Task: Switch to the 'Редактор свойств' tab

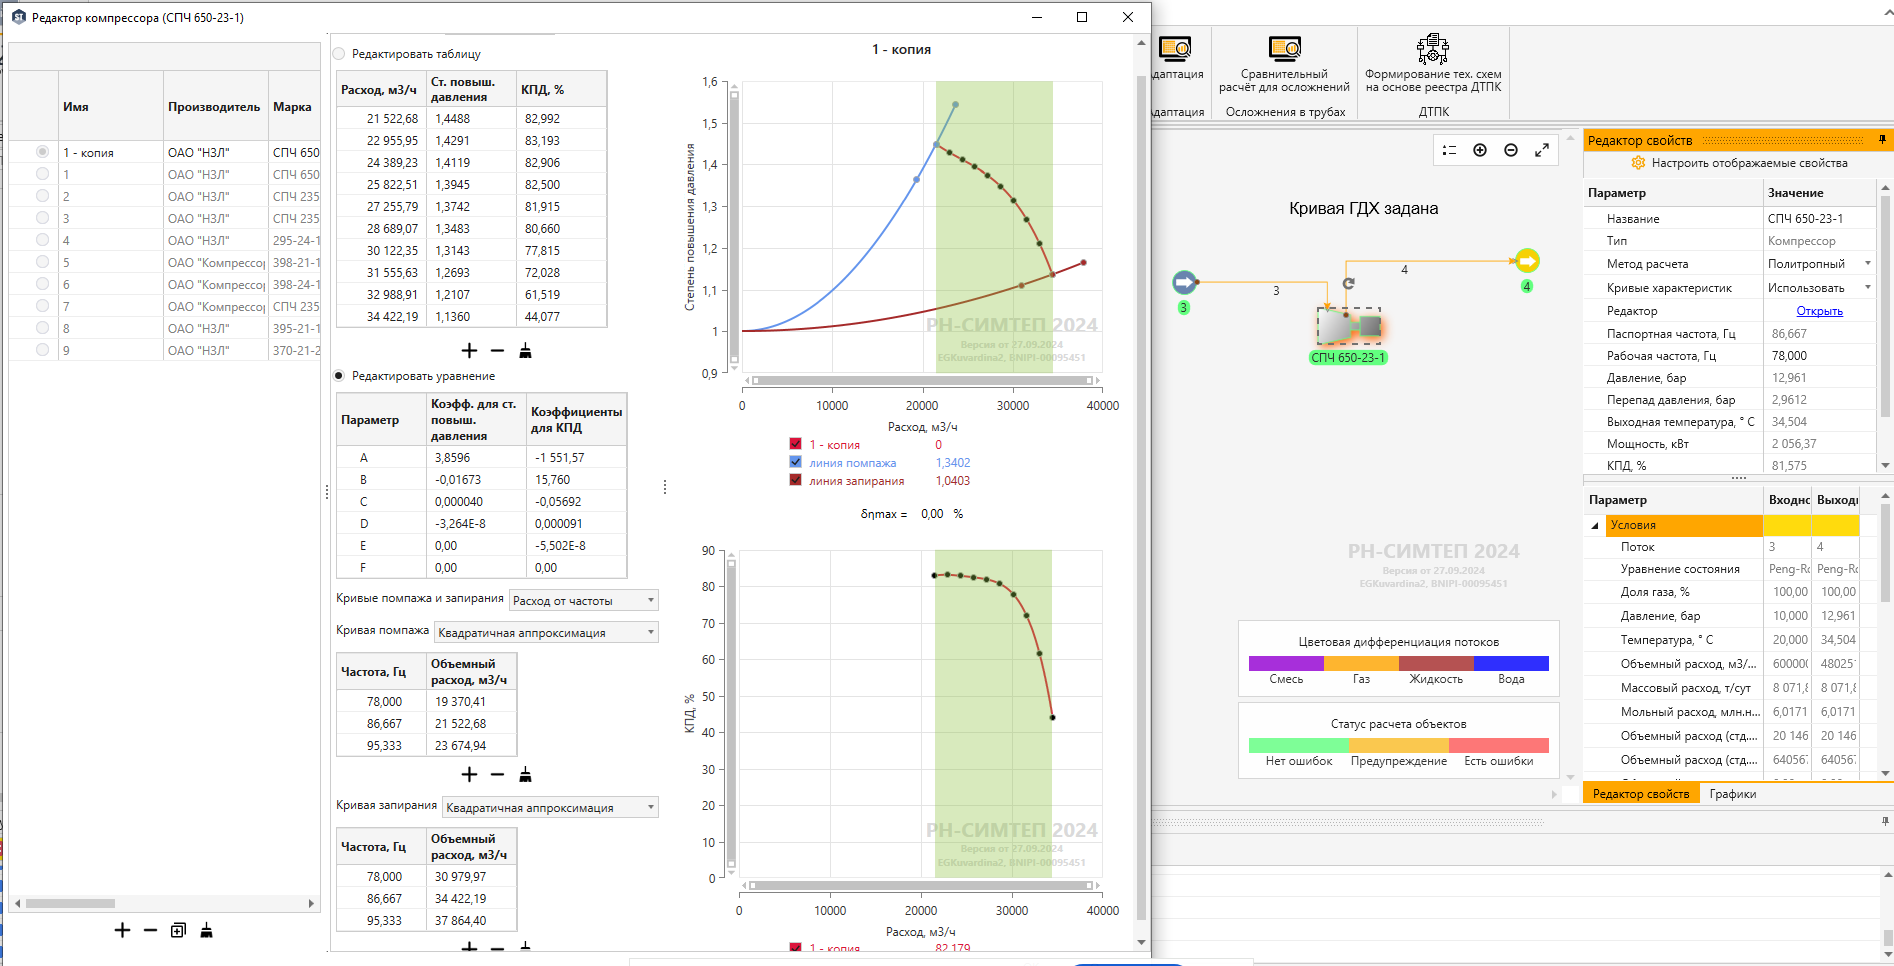Action: point(1641,794)
